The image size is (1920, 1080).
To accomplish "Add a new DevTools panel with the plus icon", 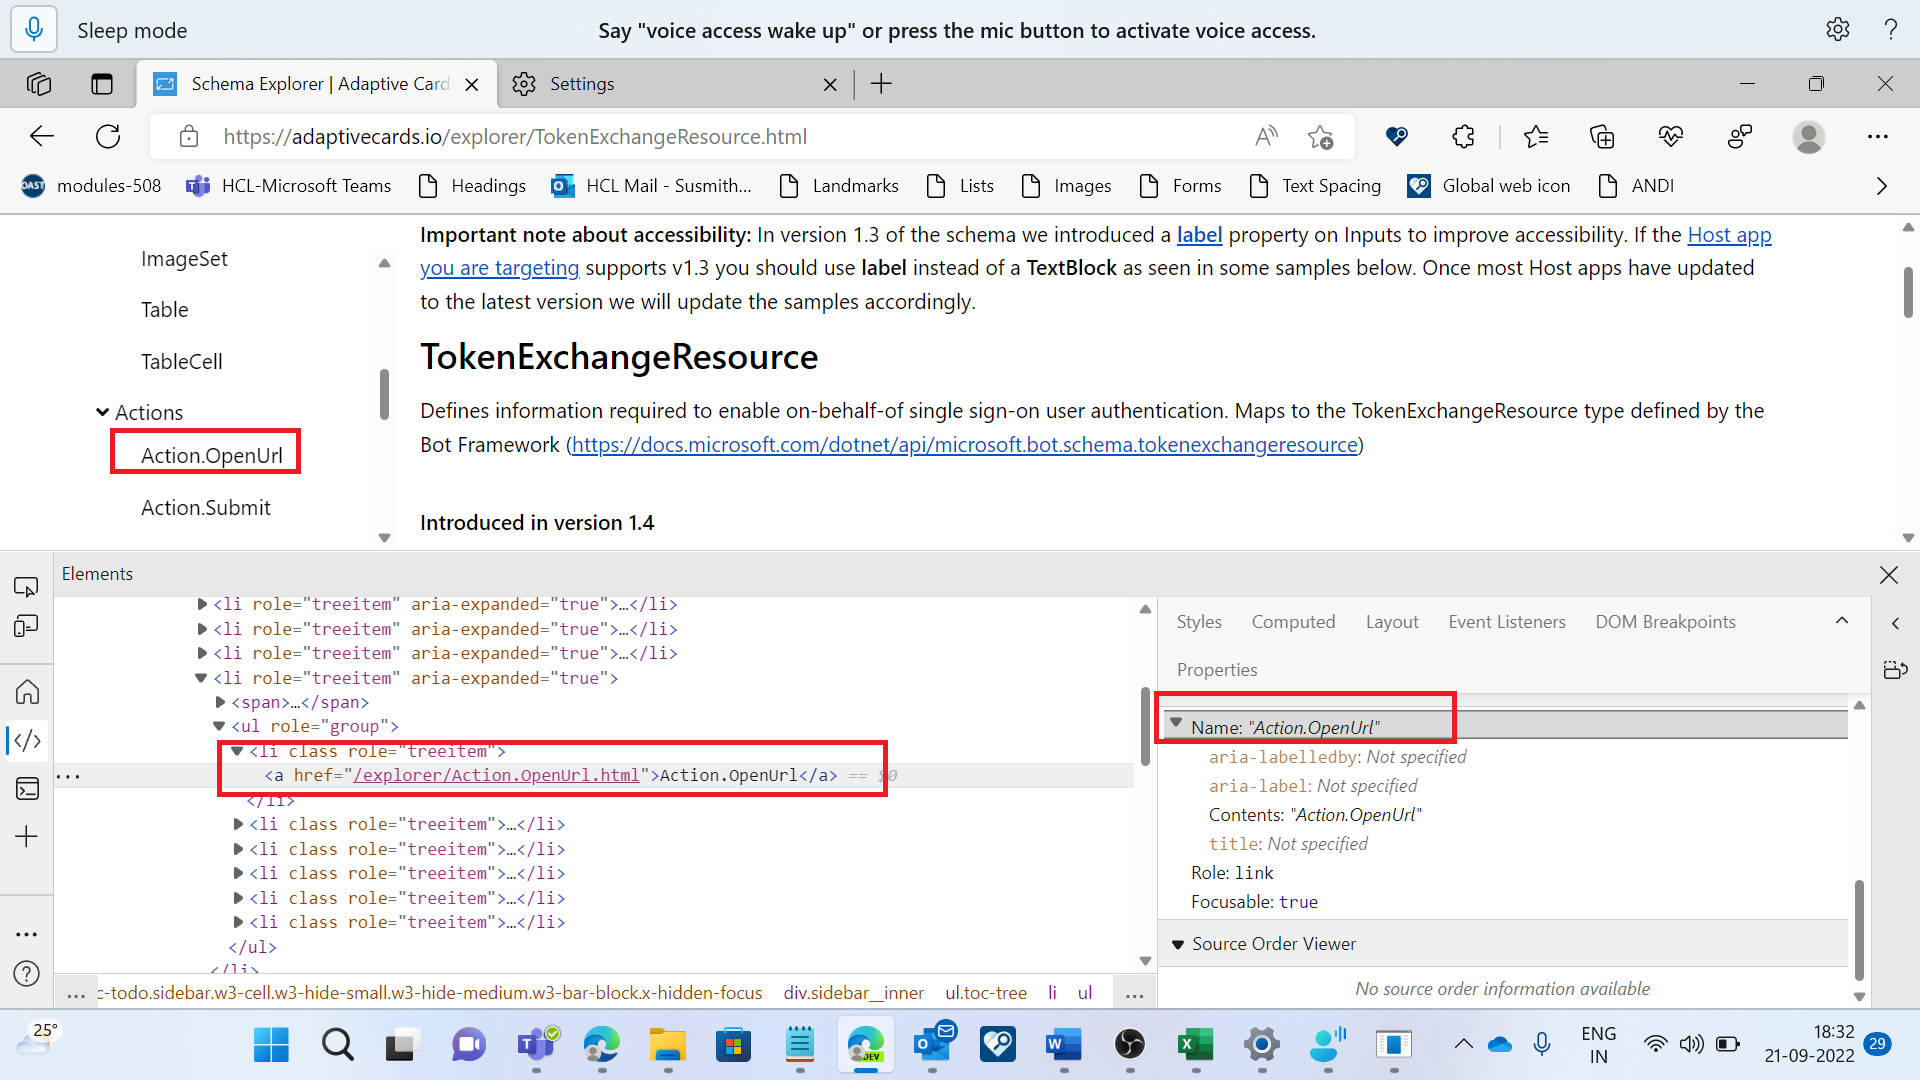I will (x=26, y=837).
